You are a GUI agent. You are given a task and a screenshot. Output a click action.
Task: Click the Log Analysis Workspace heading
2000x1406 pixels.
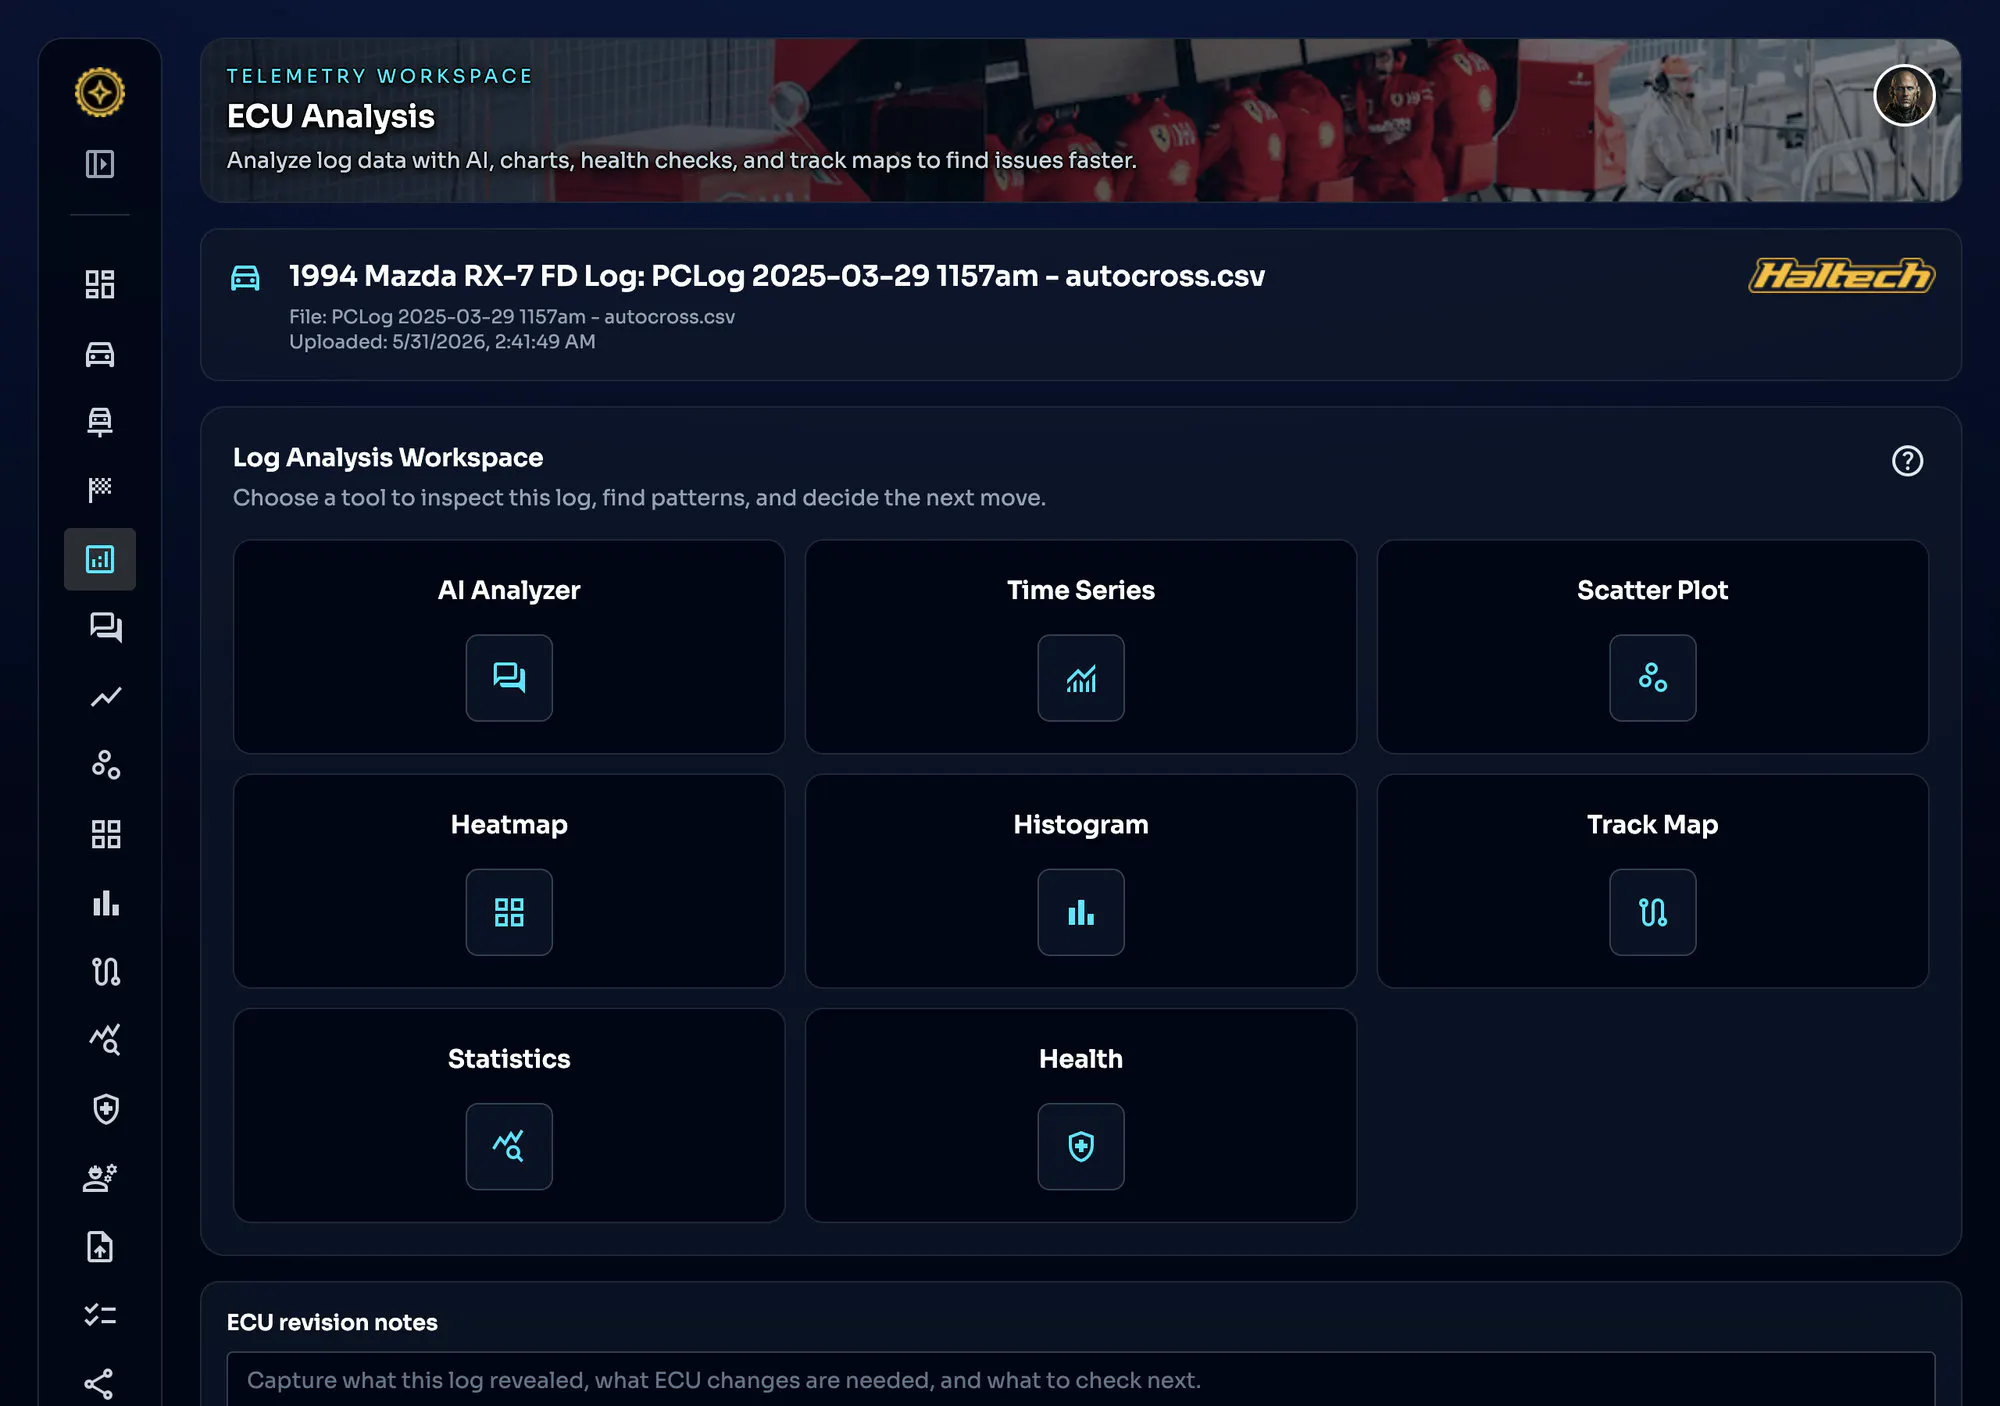tap(388, 457)
